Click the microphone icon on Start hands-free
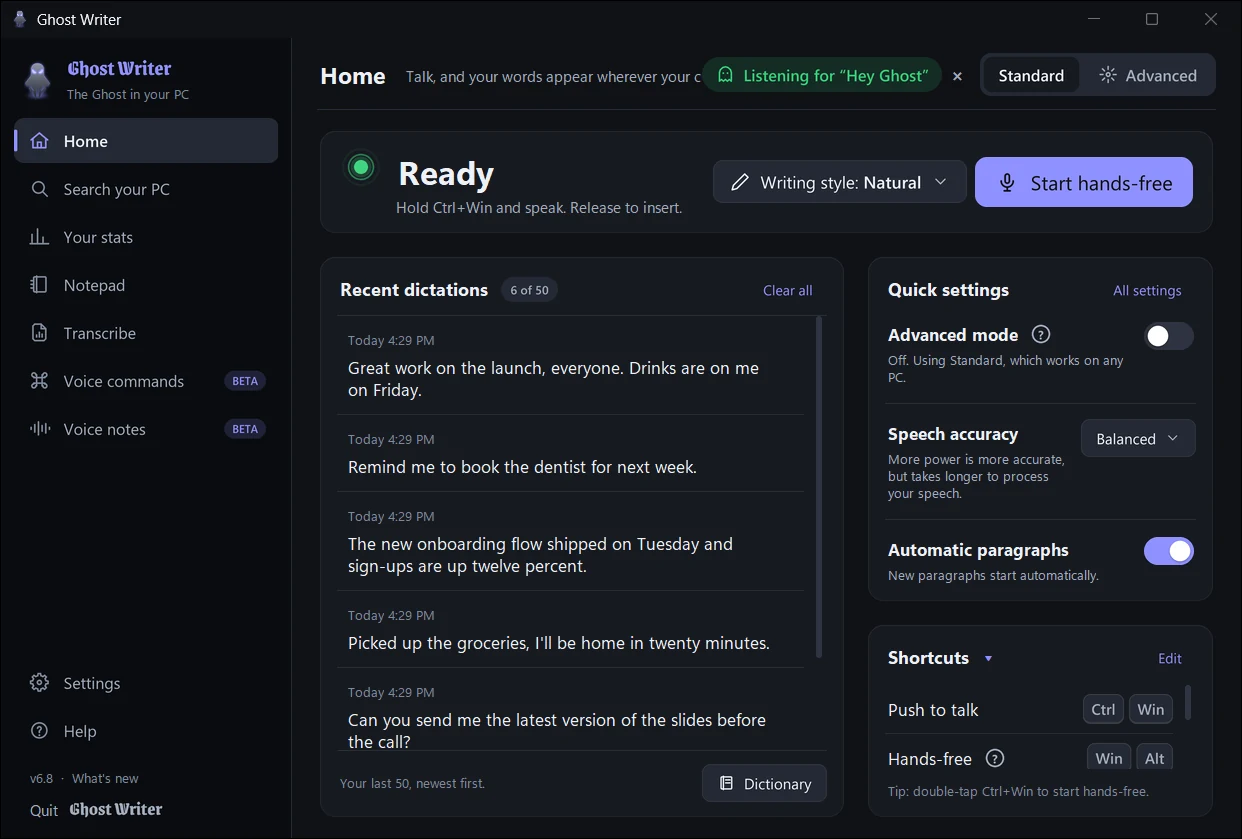This screenshot has height=839, width=1242. [1007, 182]
